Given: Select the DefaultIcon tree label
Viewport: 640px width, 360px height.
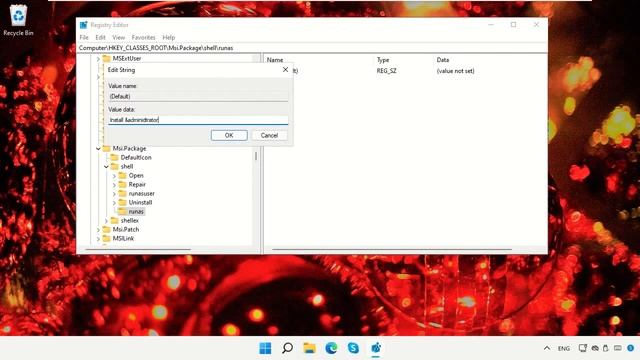Looking at the screenshot, I should click(136, 157).
